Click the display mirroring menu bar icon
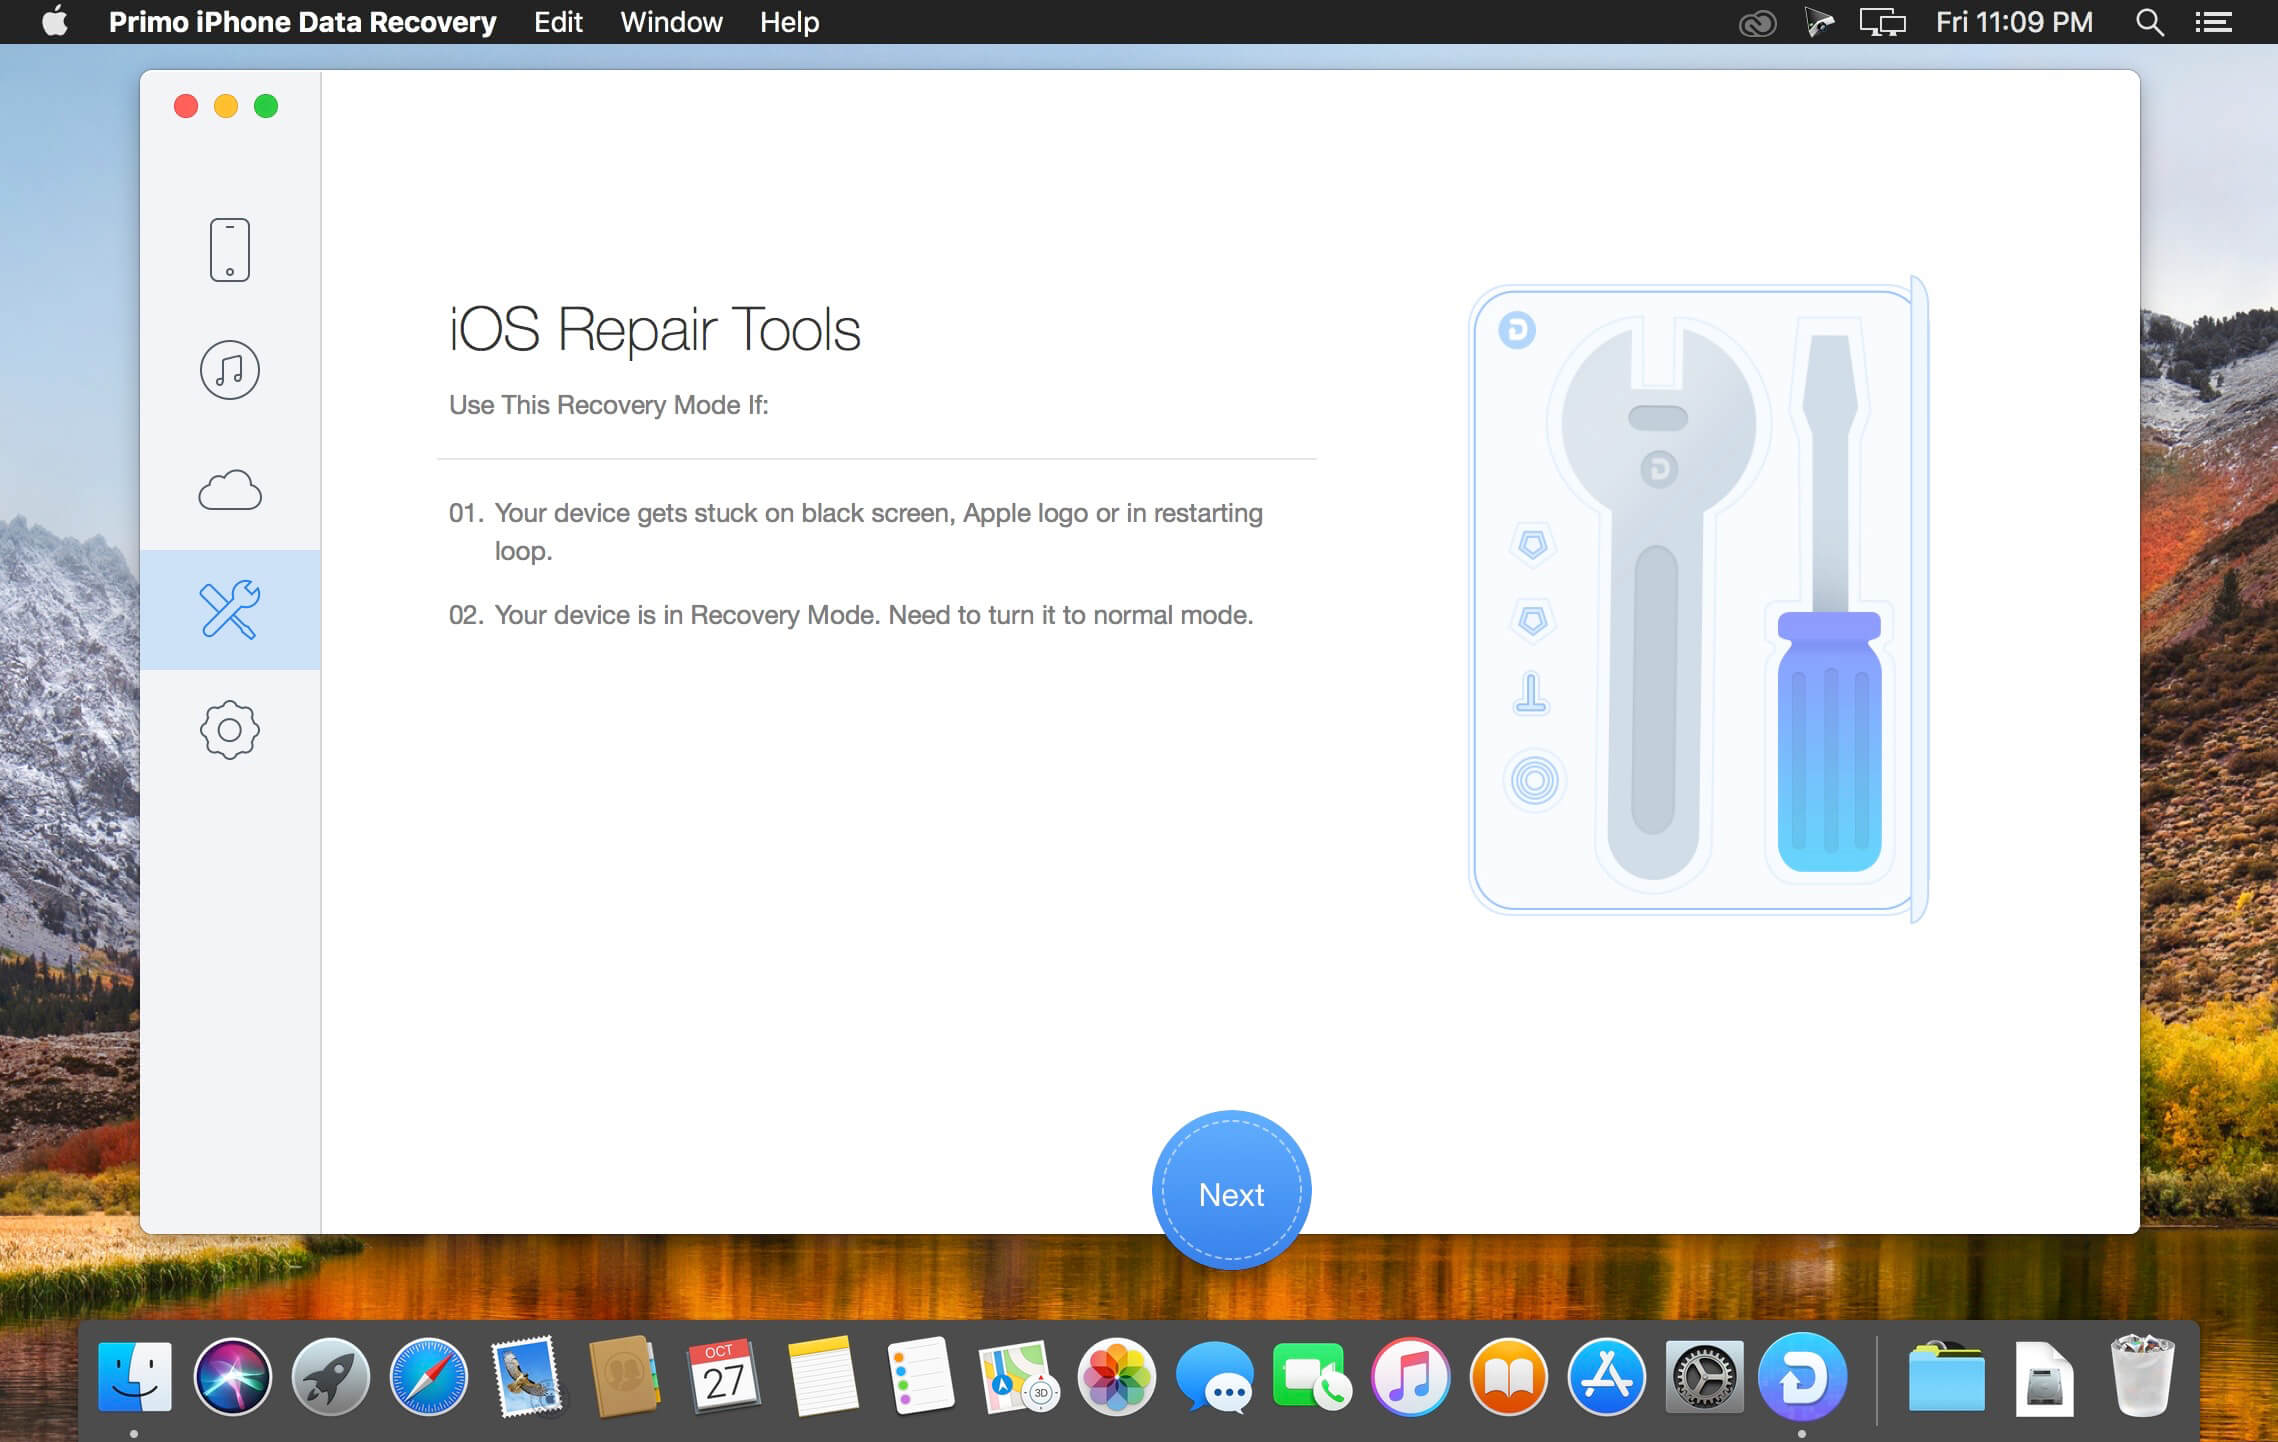The image size is (2278, 1442). [1882, 22]
